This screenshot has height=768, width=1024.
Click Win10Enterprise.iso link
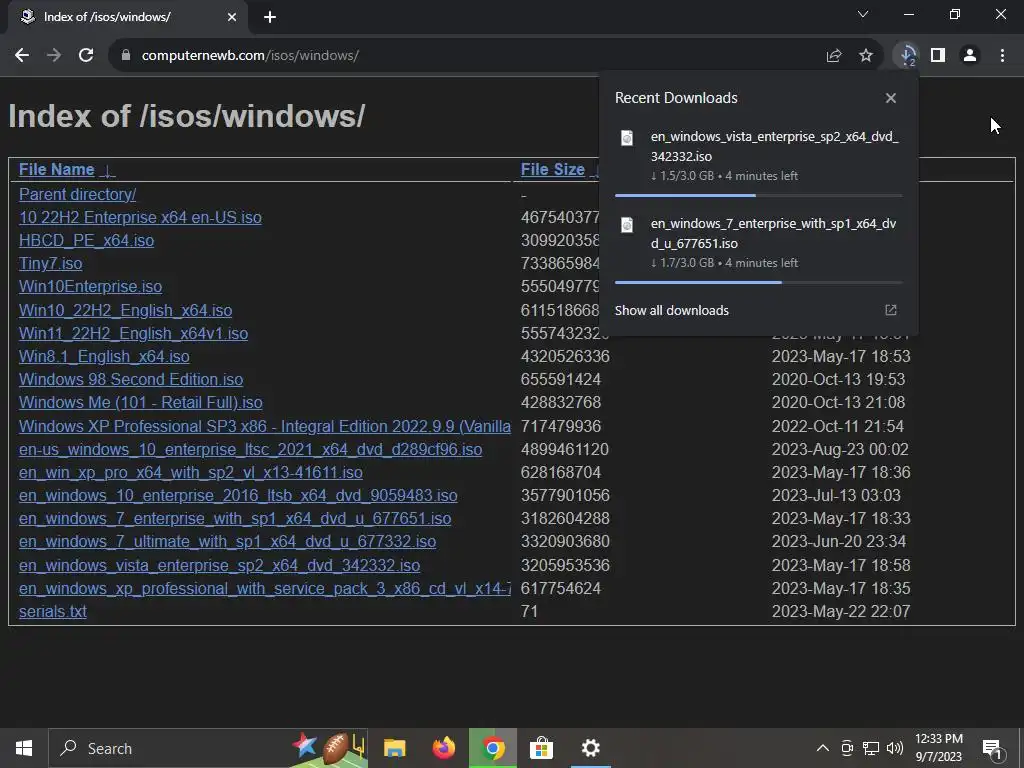pyautogui.click(x=90, y=287)
